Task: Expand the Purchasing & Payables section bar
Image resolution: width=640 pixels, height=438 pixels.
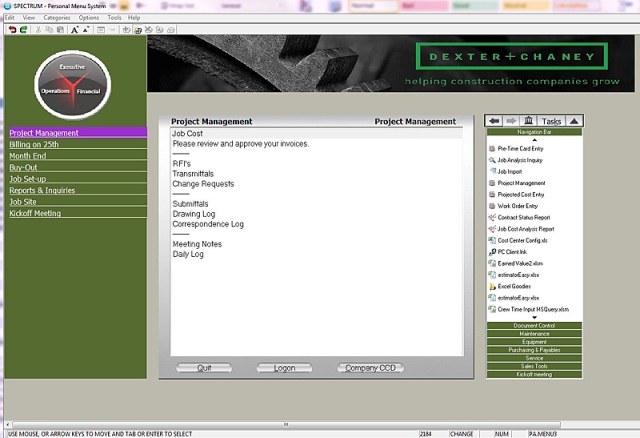Action: click(534, 350)
